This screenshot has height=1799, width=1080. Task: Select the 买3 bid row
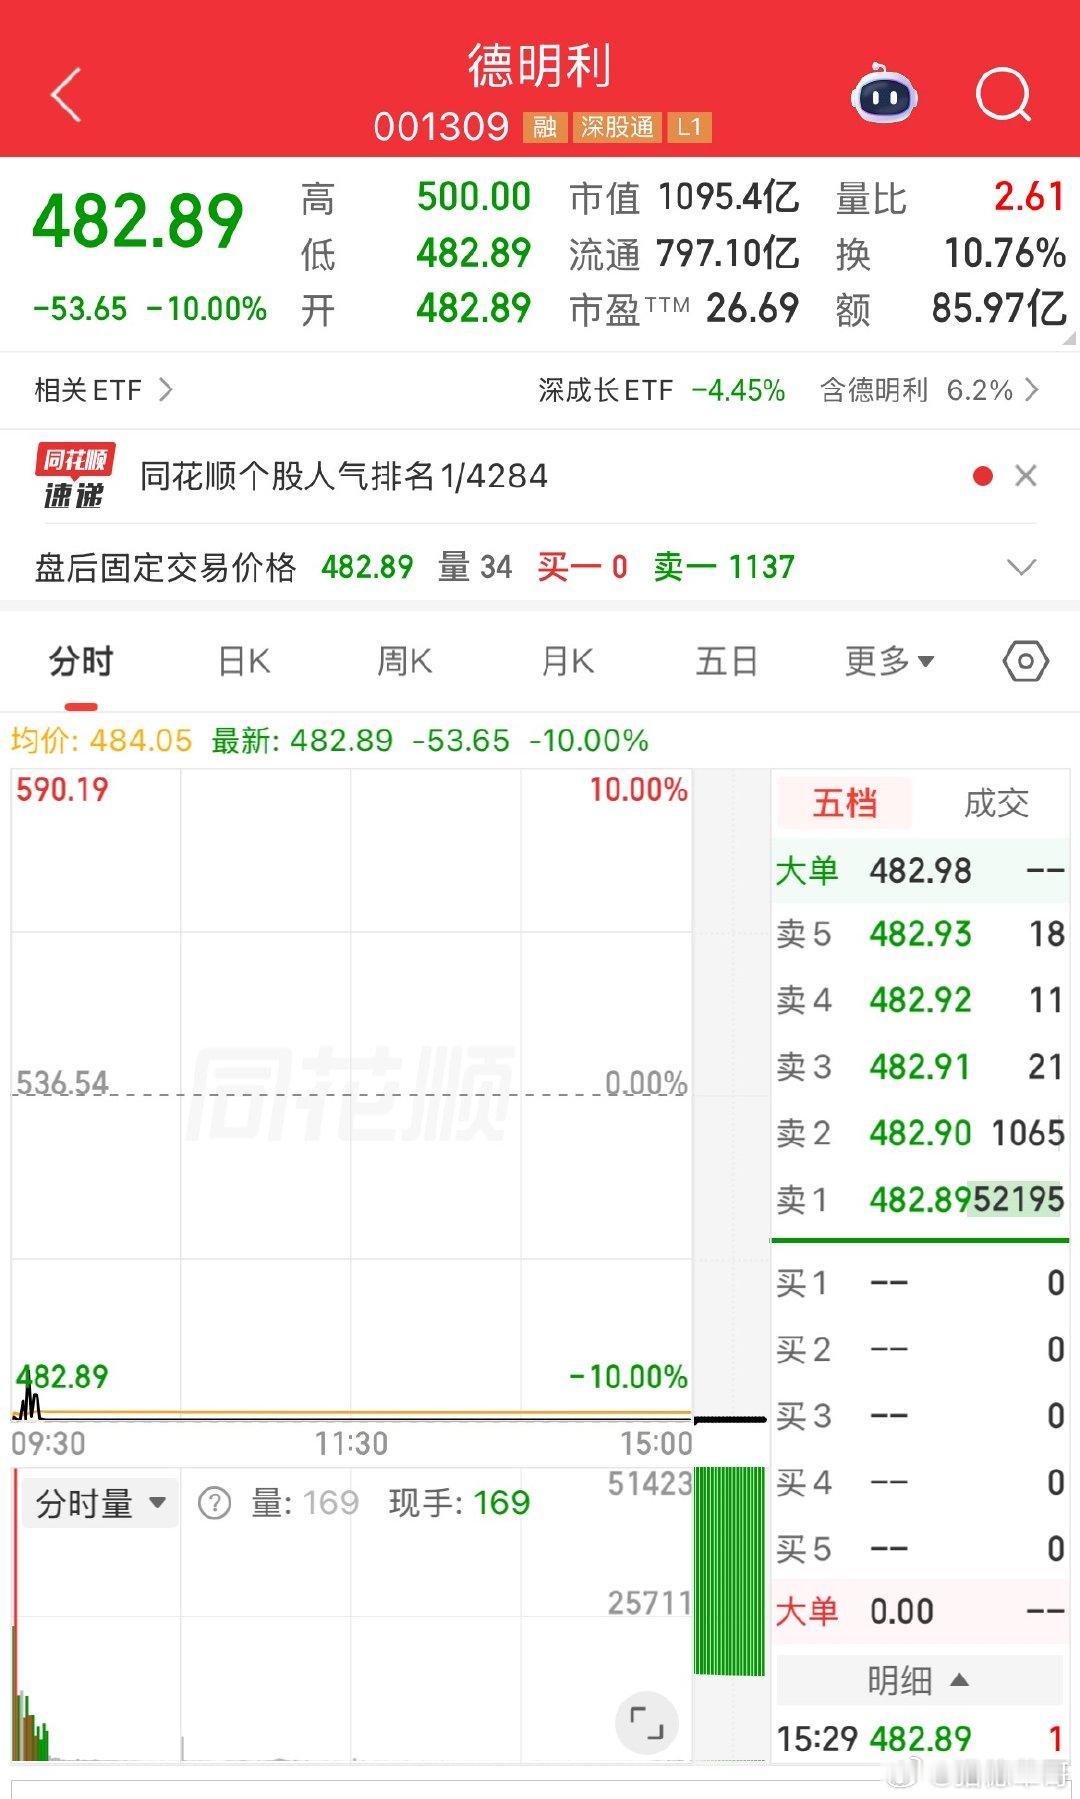tap(920, 1416)
